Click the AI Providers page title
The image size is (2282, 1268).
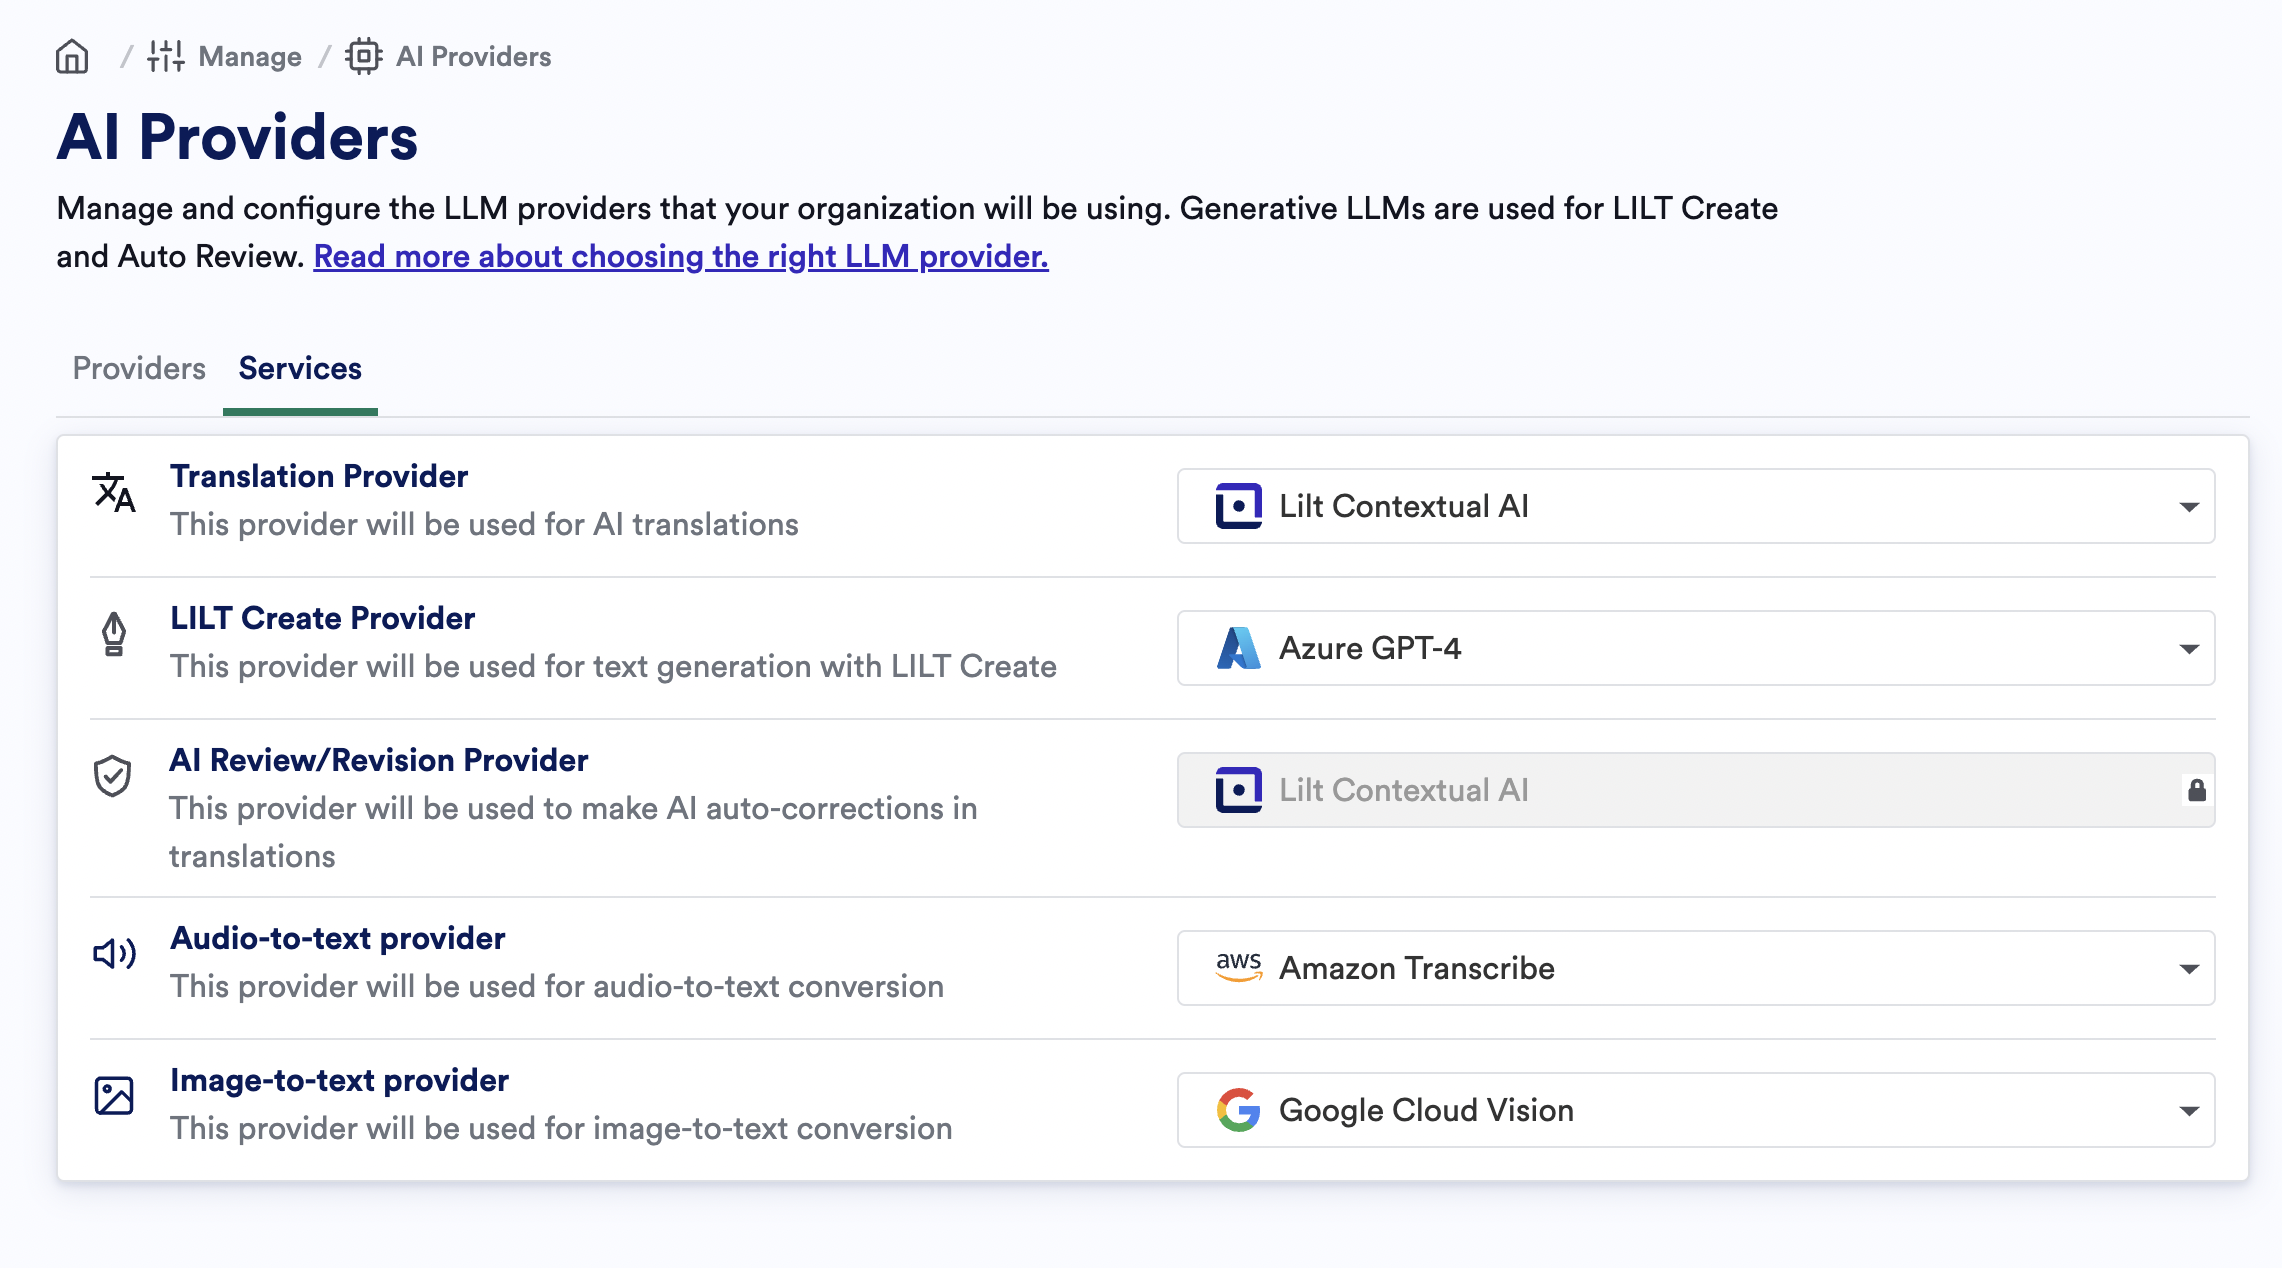[x=237, y=137]
